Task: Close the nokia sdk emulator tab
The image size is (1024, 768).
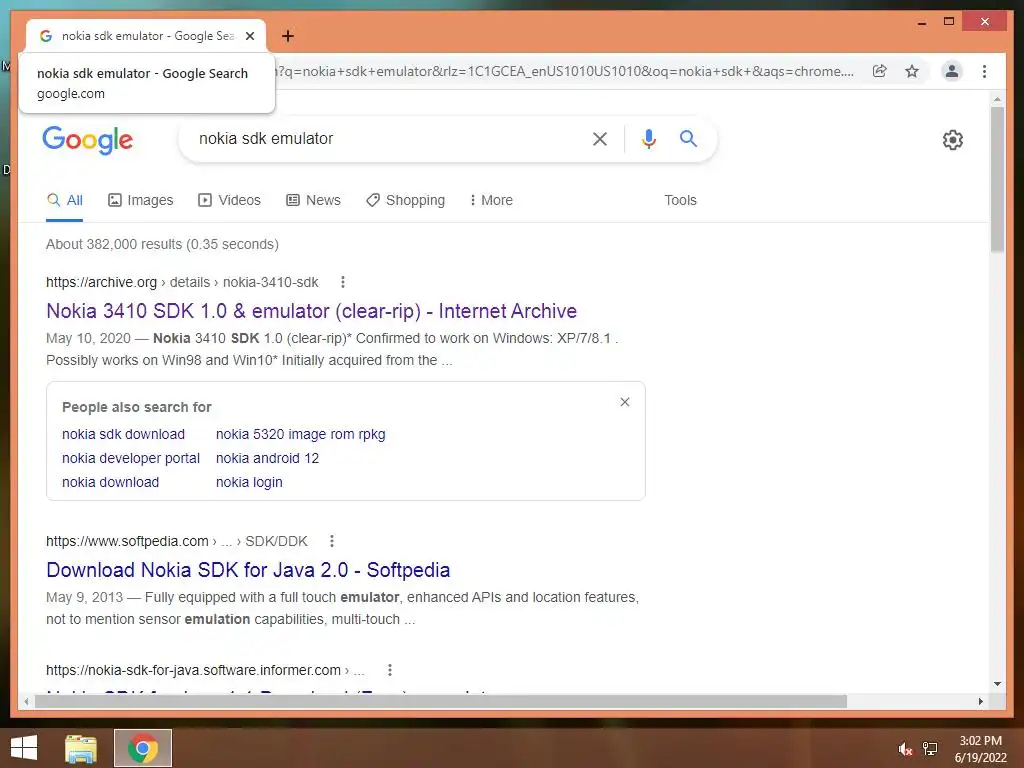Action: (x=249, y=36)
